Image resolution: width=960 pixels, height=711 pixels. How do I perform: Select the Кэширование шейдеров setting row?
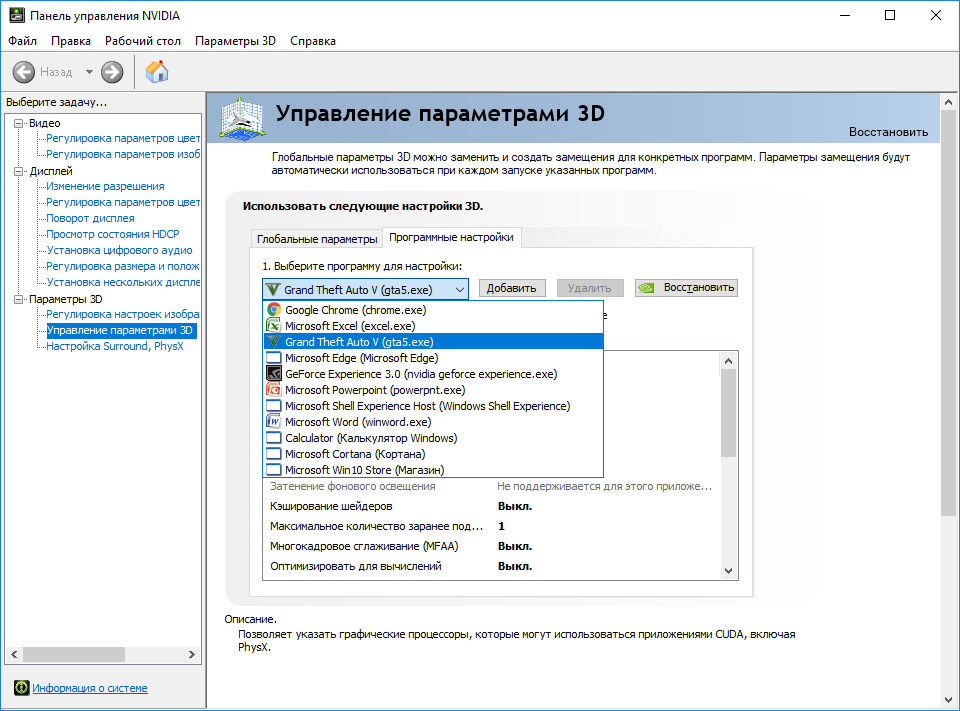click(492, 506)
